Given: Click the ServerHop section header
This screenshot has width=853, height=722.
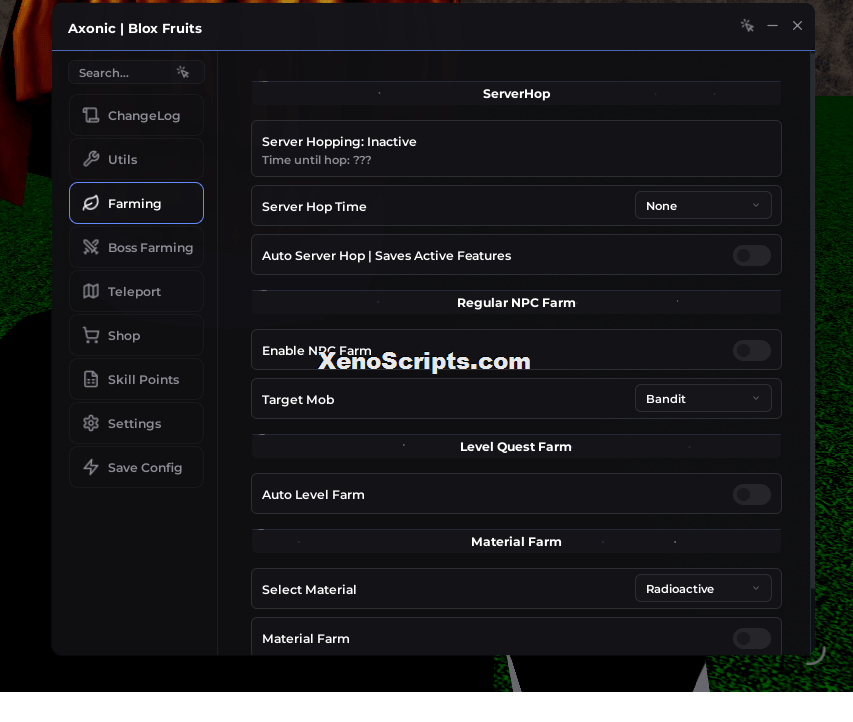Looking at the screenshot, I should pyautogui.click(x=516, y=94).
